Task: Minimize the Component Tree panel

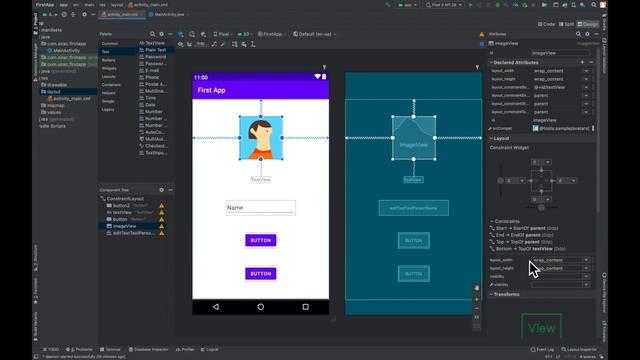Action: [170, 190]
